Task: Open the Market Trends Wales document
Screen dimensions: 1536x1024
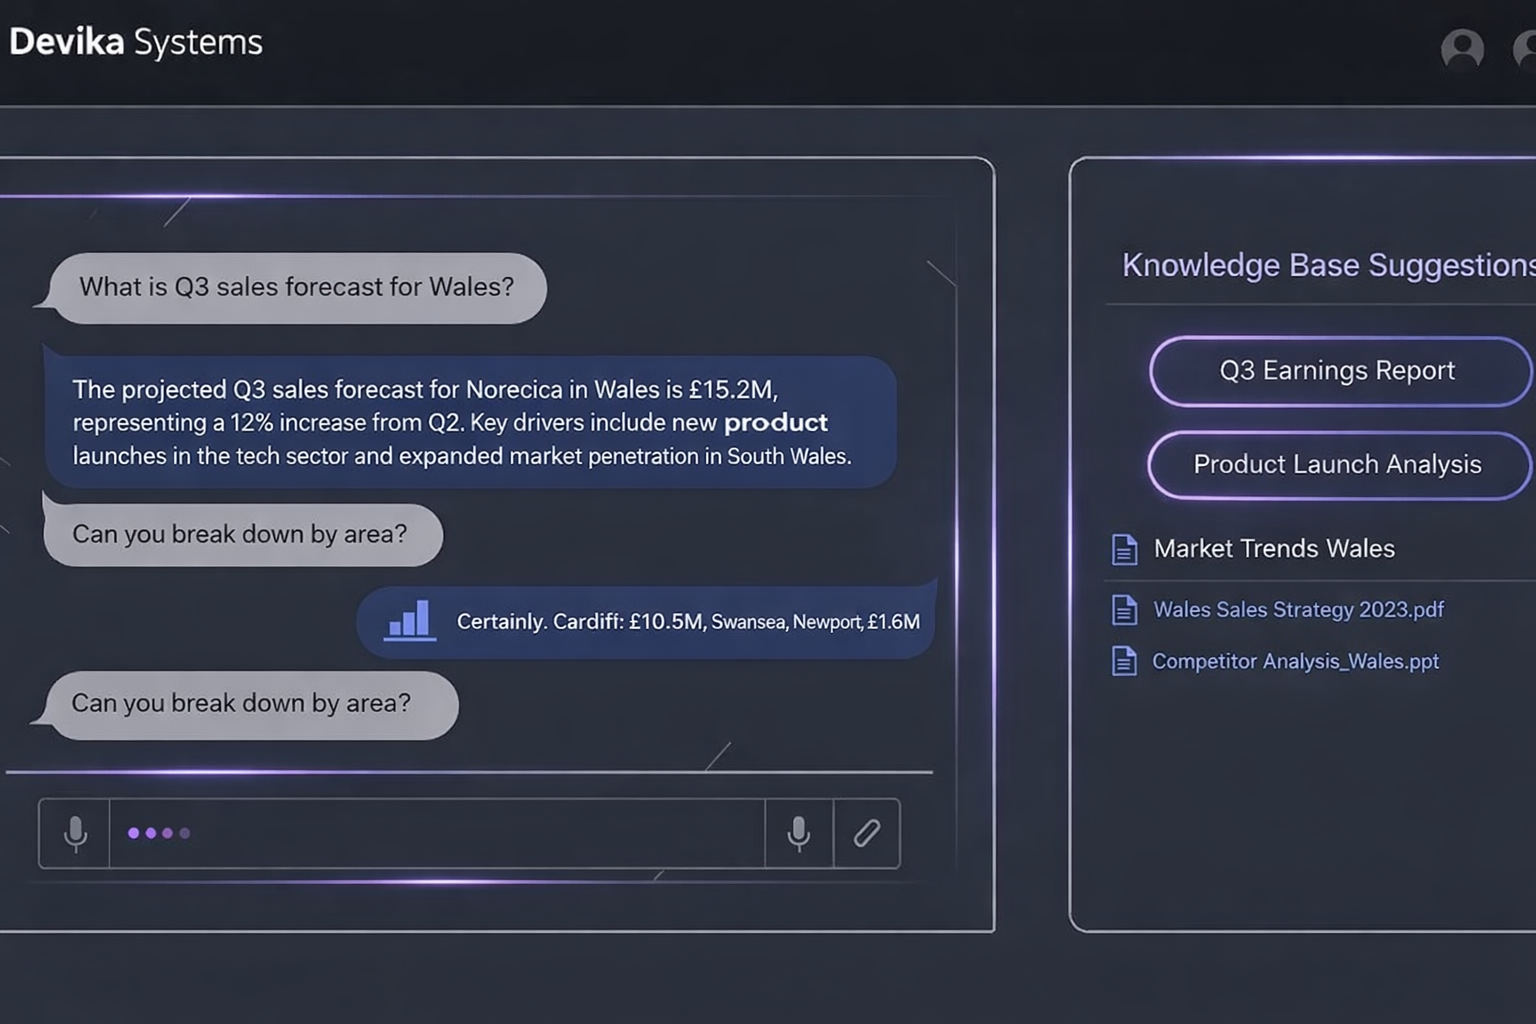Action: (1273, 549)
